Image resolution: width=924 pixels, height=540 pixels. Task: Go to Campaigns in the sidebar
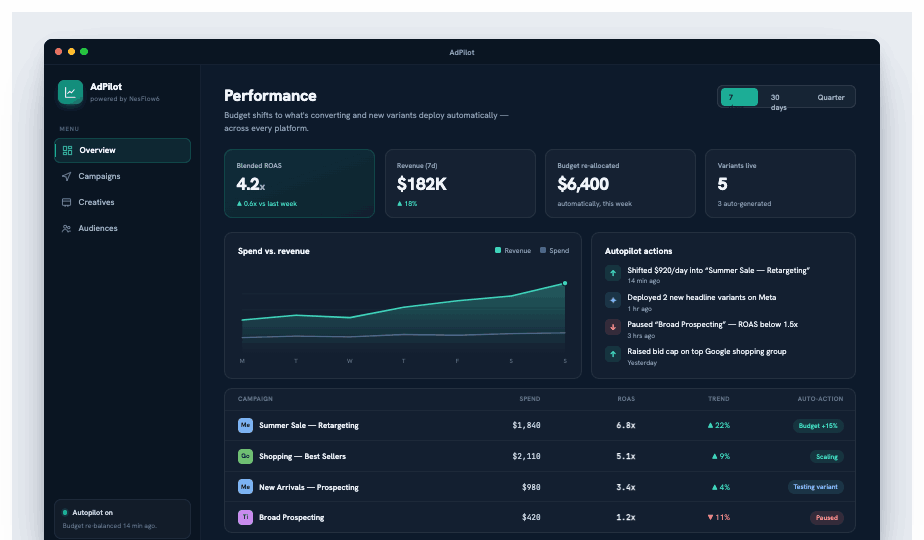click(x=123, y=176)
